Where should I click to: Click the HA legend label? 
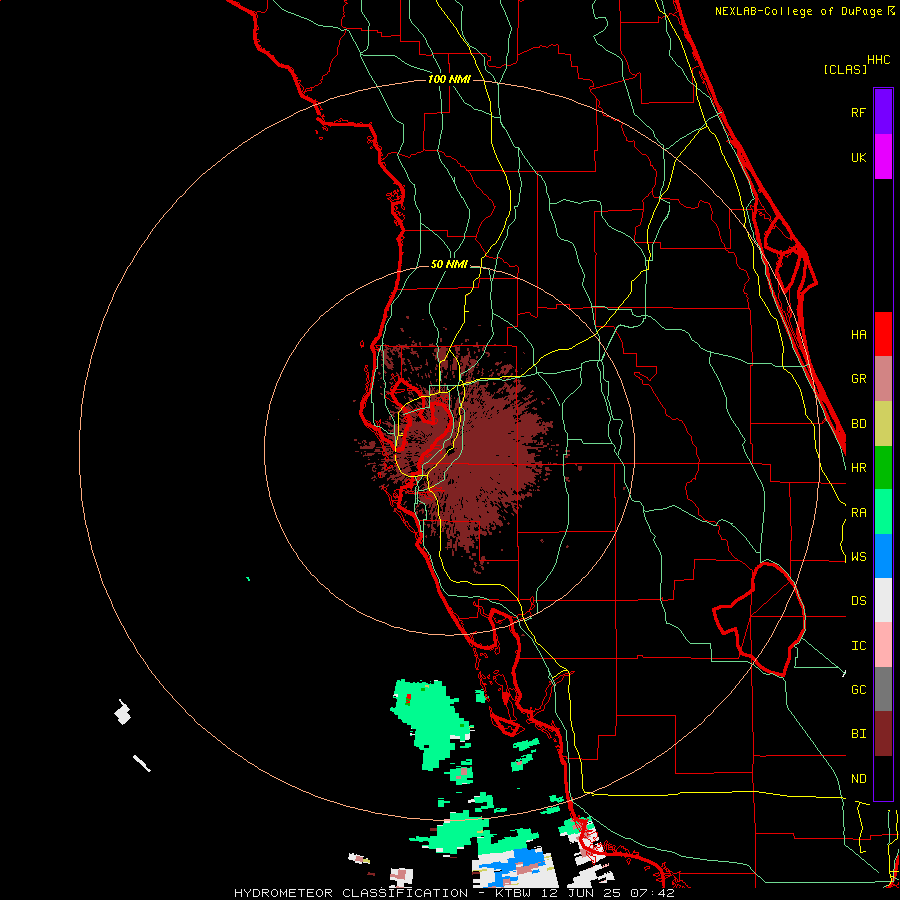(858, 334)
